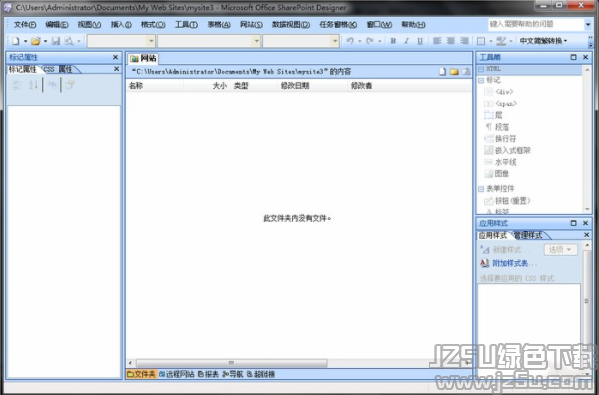Click the horizontal scrollbar in file list
The height and width of the screenshot is (395, 599).
[231, 363]
